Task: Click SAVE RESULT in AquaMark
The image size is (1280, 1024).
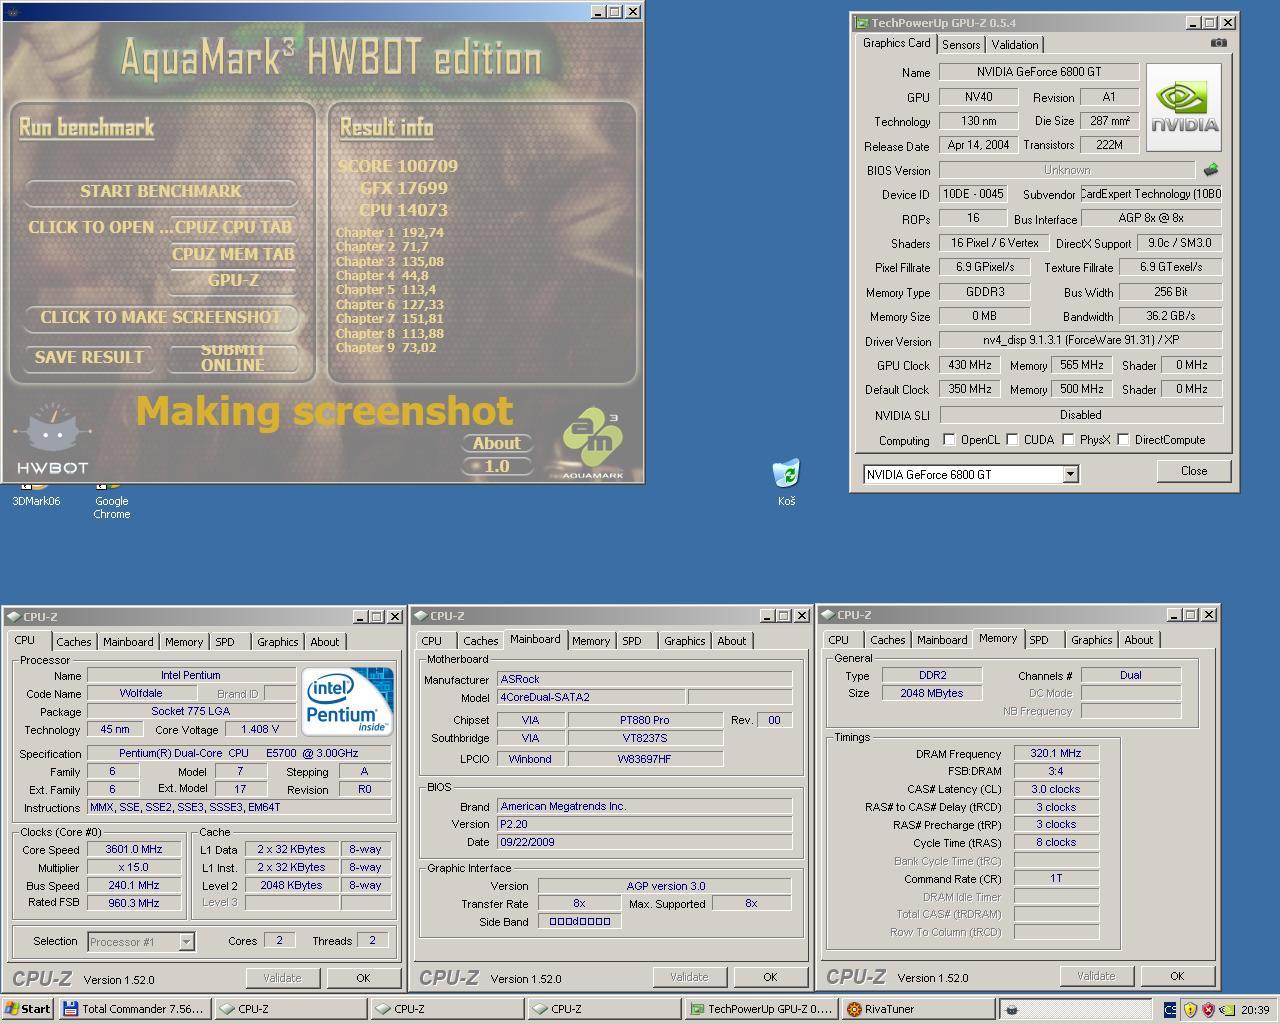Action: click(89, 357)
